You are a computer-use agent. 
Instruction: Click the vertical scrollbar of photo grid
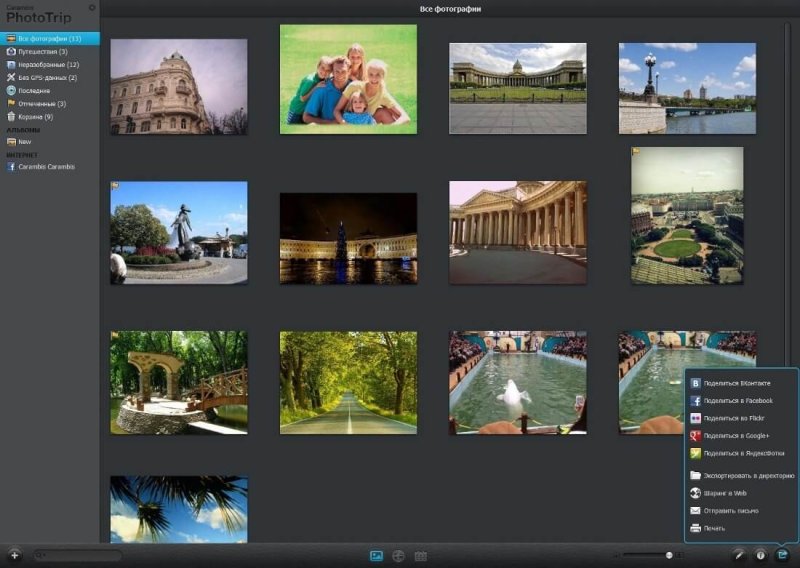tap(787, 194)
